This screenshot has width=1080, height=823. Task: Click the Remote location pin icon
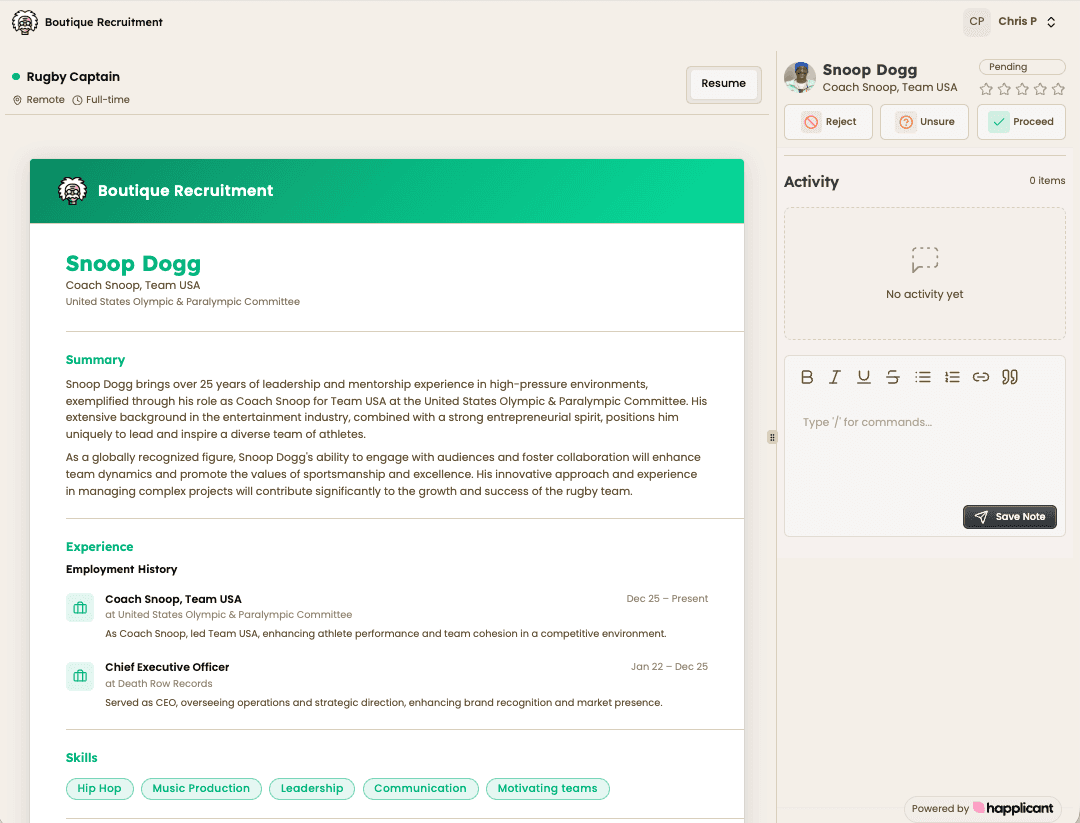point(17,100)
